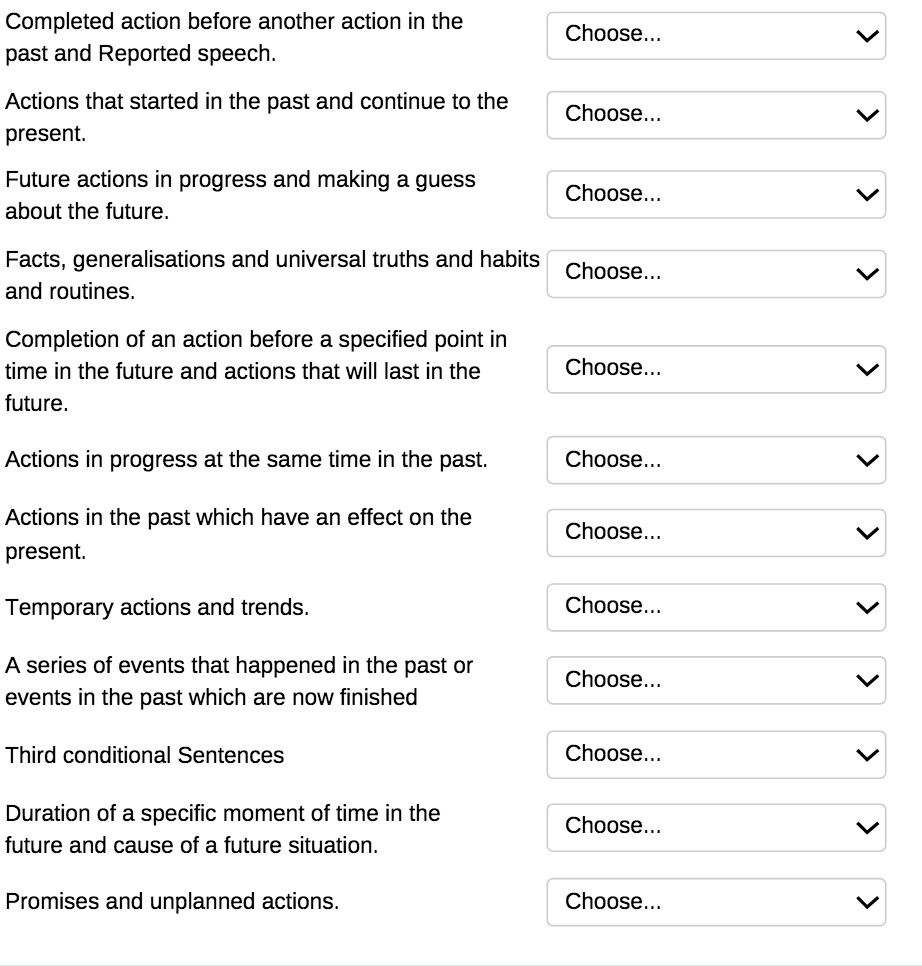Open the dropdown for 'Promises and unplanned actions'
This screenshot has width=922, height=966.
click(x=715, y=902)
